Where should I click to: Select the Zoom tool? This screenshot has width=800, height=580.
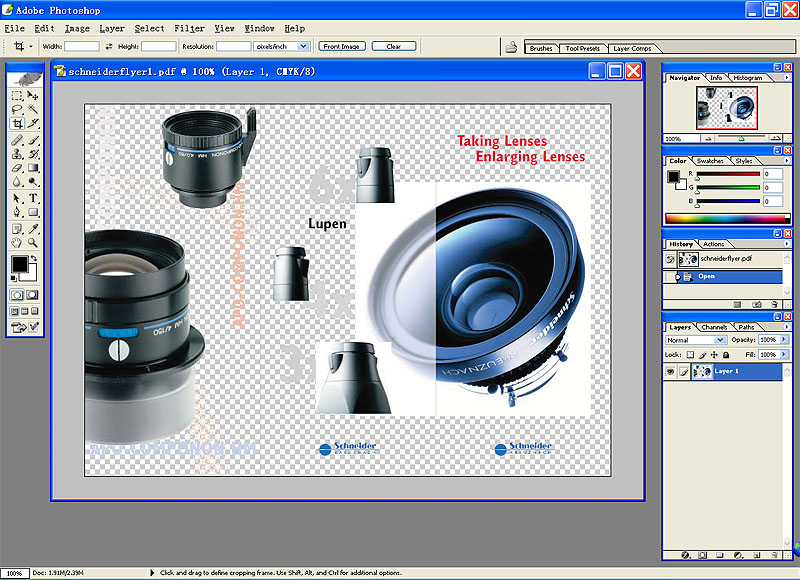pos(33,243)
